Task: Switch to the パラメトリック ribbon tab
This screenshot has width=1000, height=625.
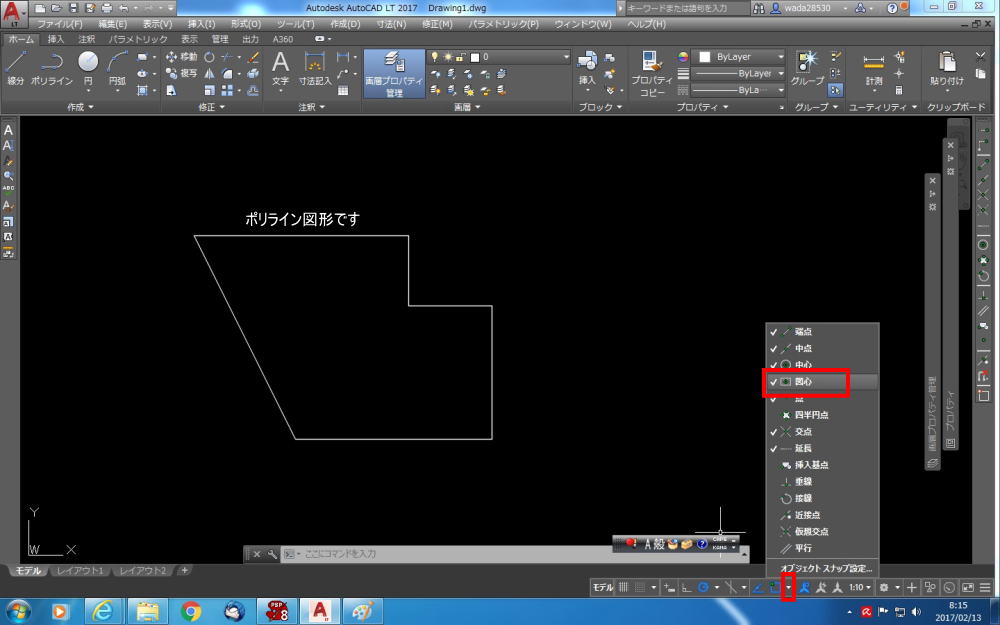Action: (x=138, y=39)
